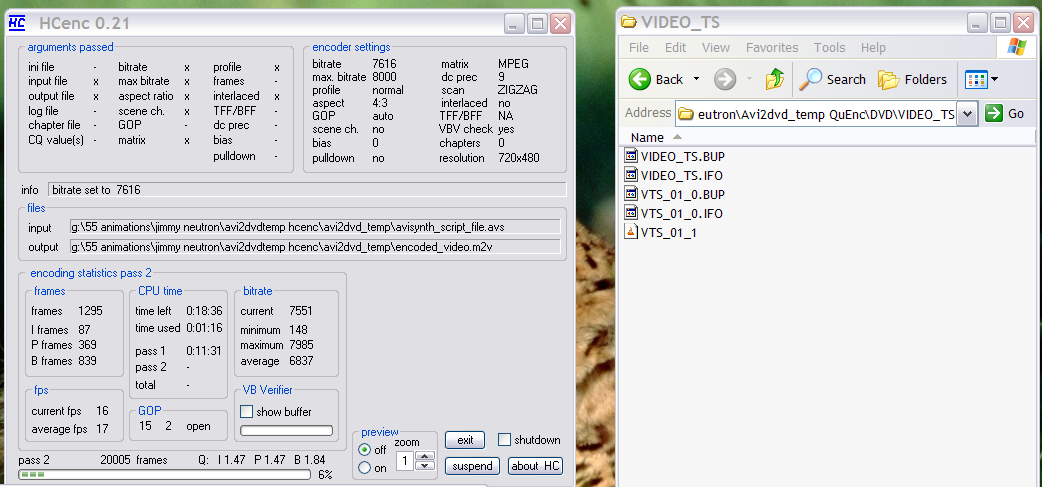This screenshot has width=1042, height=487.
Task: Select the VIDEO_TS.IFO file icon
Action: (631, 175)
